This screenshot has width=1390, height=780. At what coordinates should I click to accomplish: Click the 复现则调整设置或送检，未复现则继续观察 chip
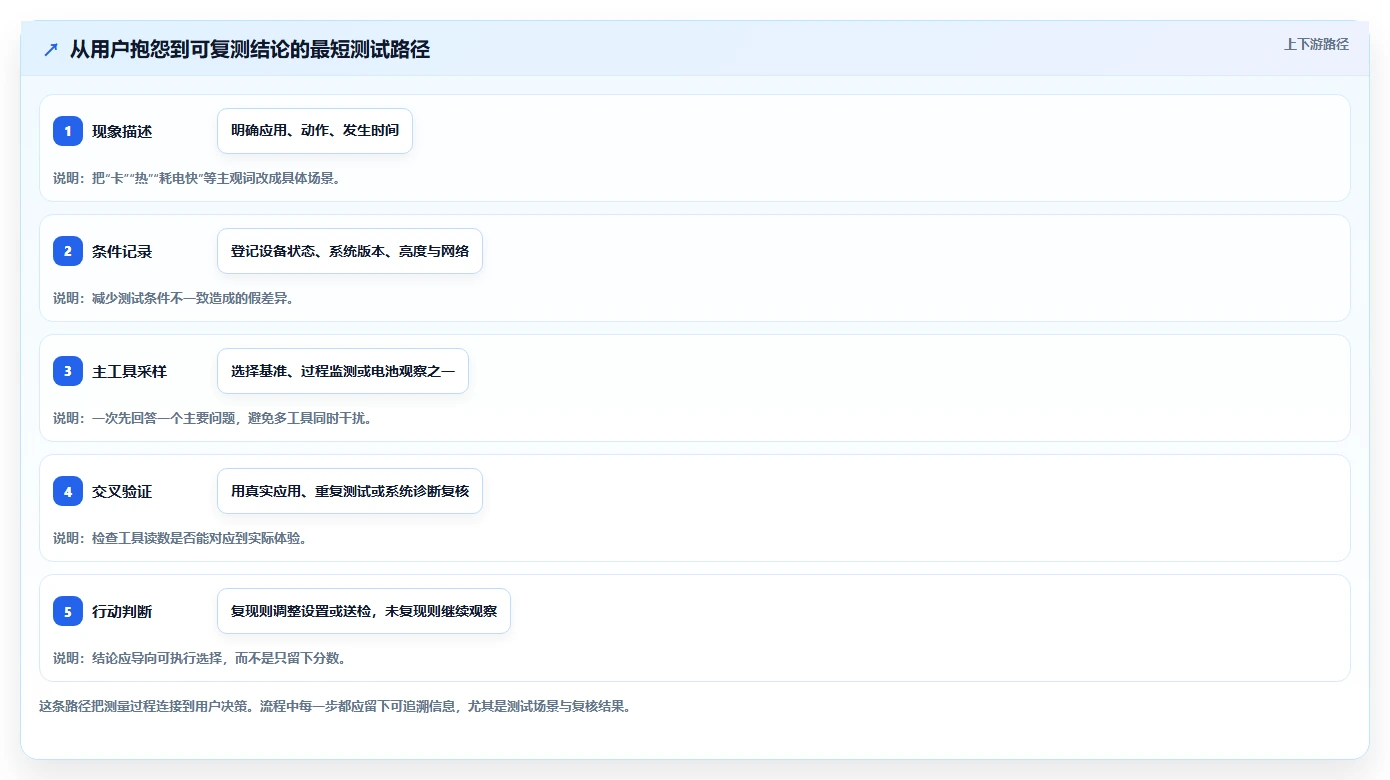[364, 611]
